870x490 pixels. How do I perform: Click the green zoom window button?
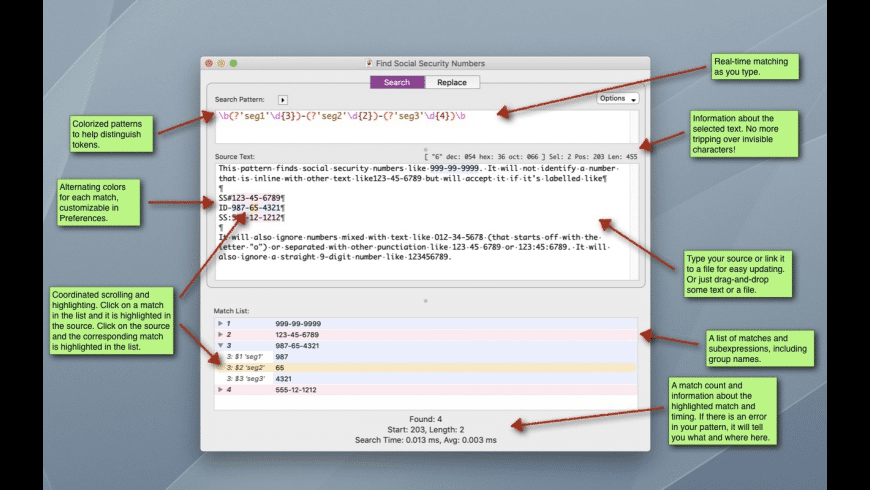234,63
